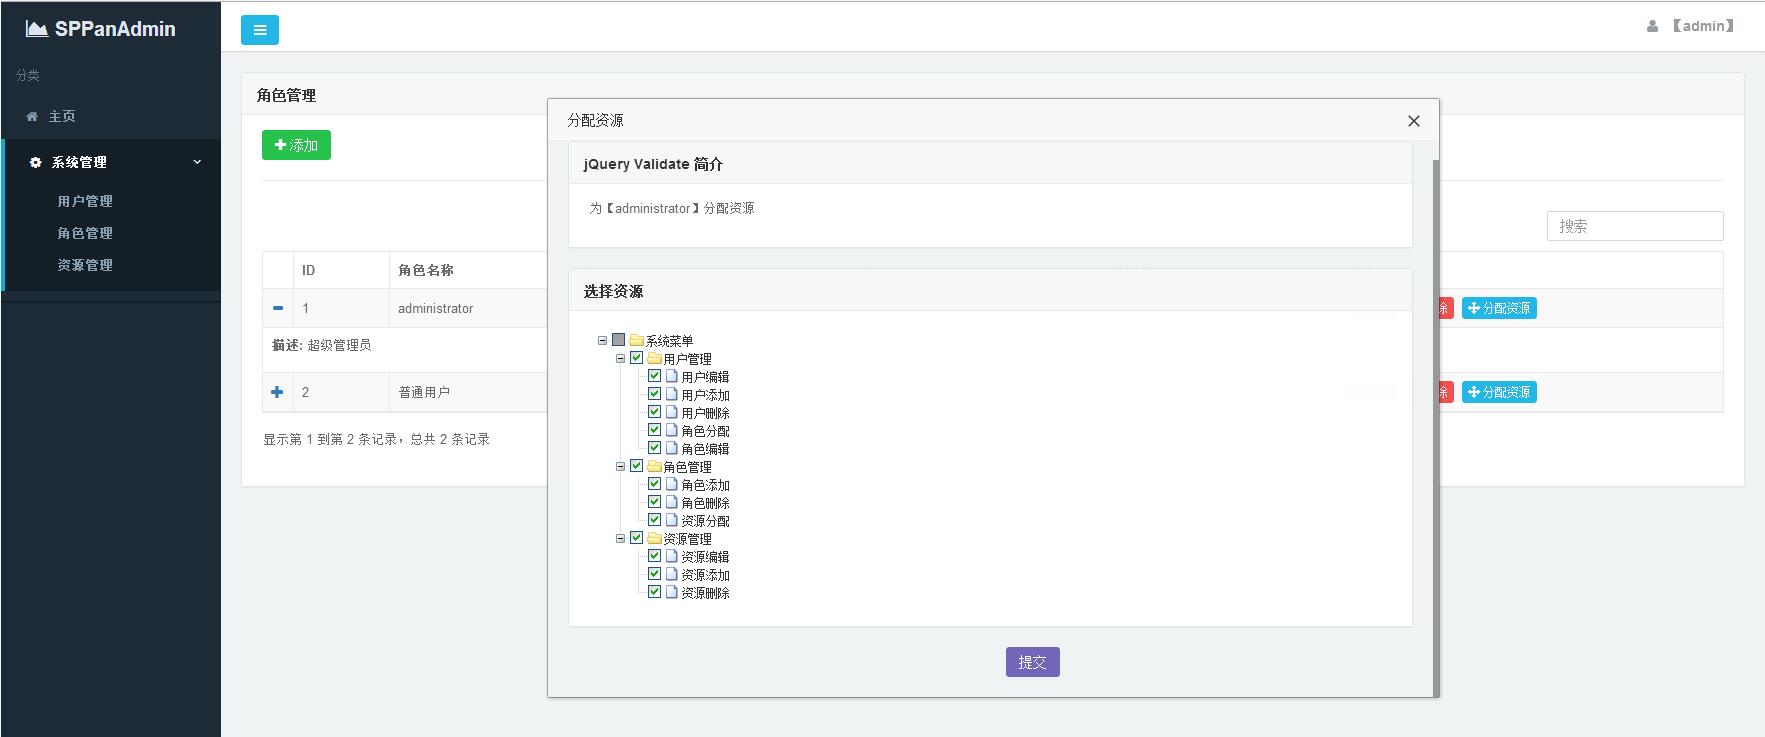Focus the 搜索 search field

click(1635, 226)
